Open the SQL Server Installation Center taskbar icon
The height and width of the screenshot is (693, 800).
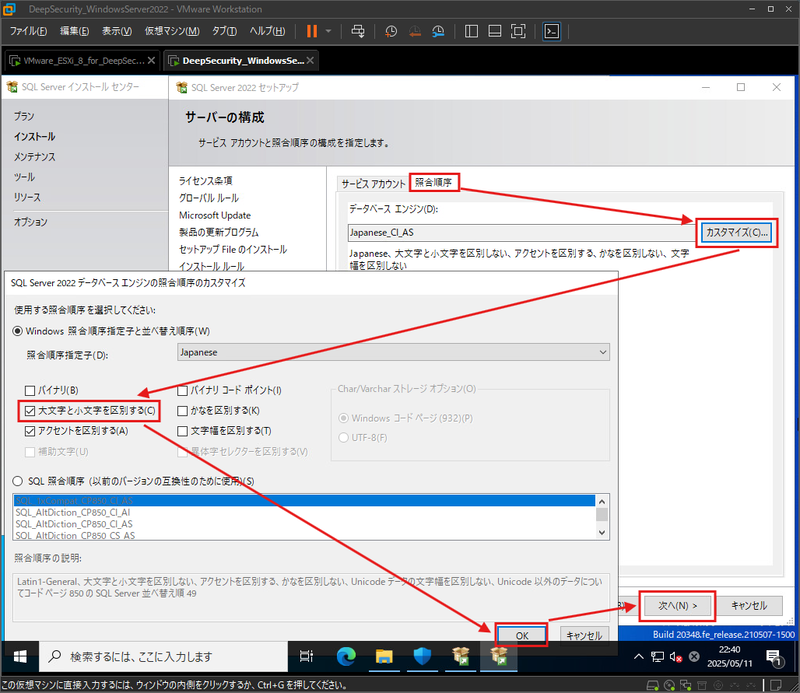pos(461,657)
